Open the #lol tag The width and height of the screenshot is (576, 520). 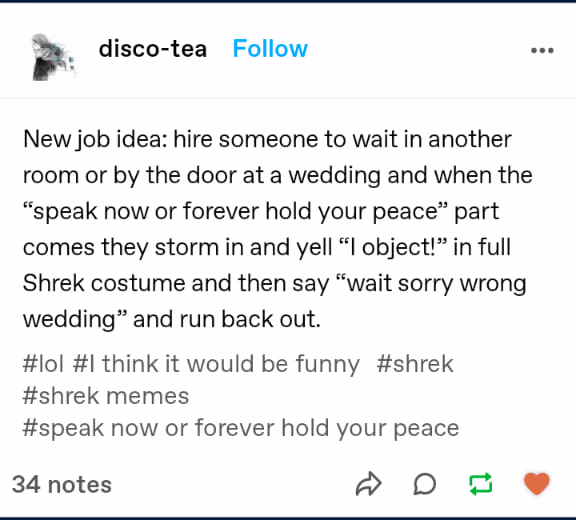(43, 364)
